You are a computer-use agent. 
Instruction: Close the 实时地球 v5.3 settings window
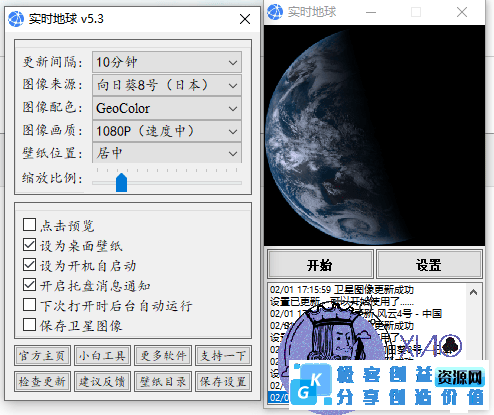point(245,19)
